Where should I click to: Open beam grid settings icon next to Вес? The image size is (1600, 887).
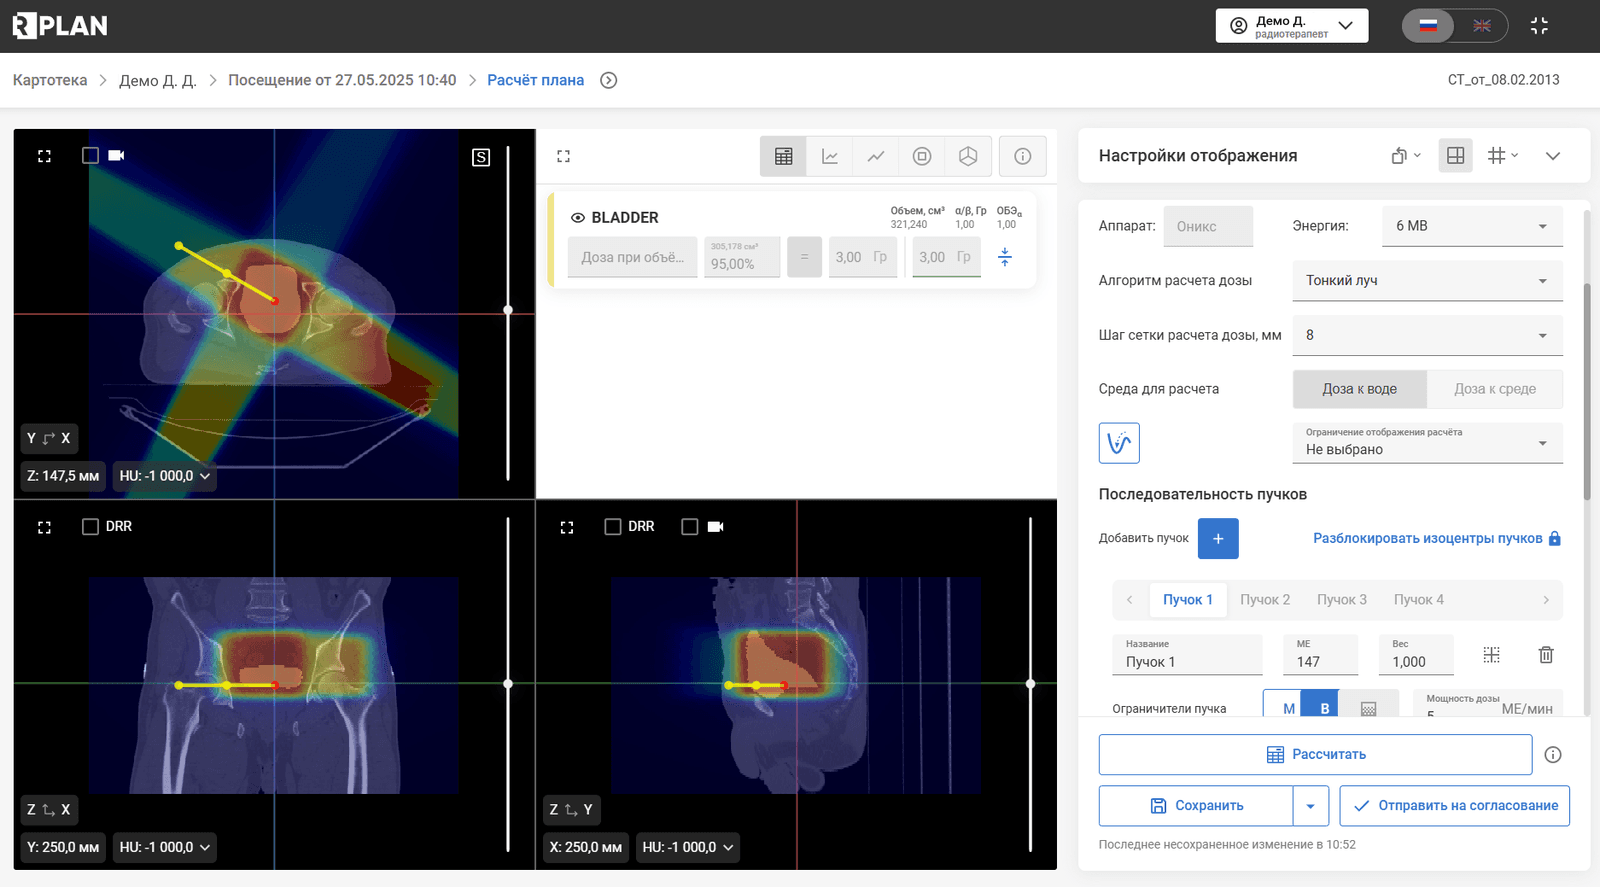click(x=1491, y=655)
